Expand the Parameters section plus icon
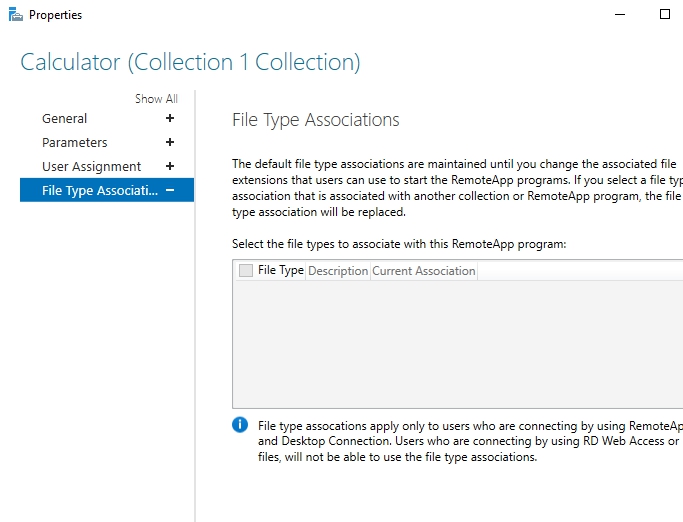Viewport: 683px width, 522px height. point(170,143)
